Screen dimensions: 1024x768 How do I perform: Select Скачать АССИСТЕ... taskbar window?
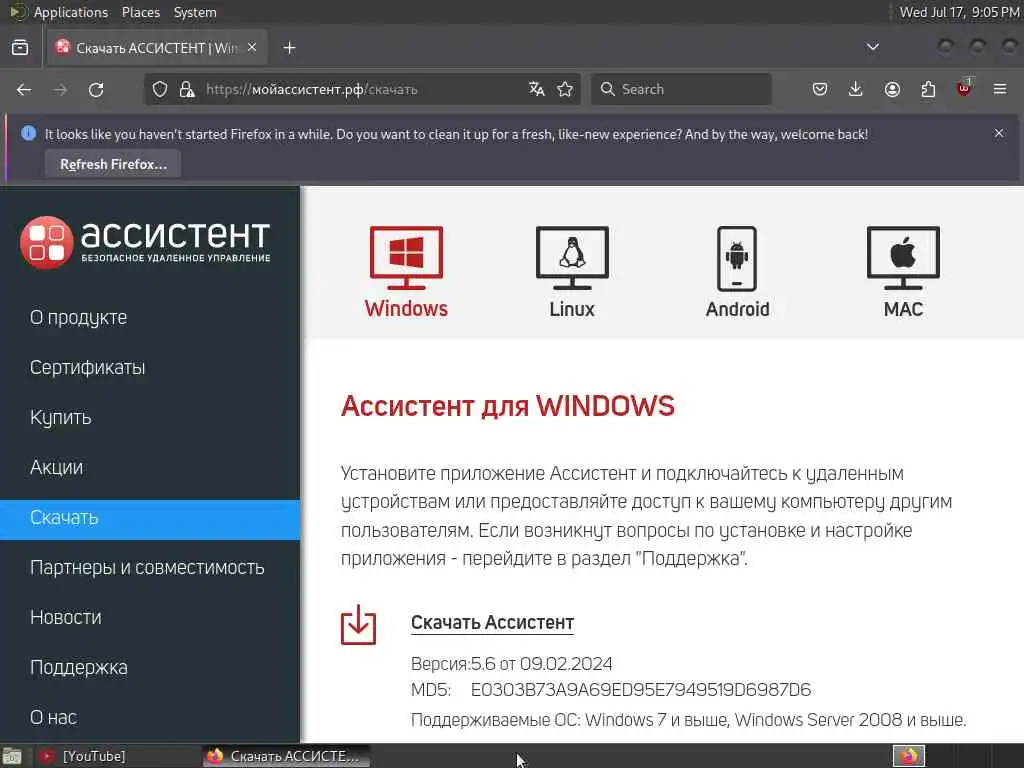[285, 756]
